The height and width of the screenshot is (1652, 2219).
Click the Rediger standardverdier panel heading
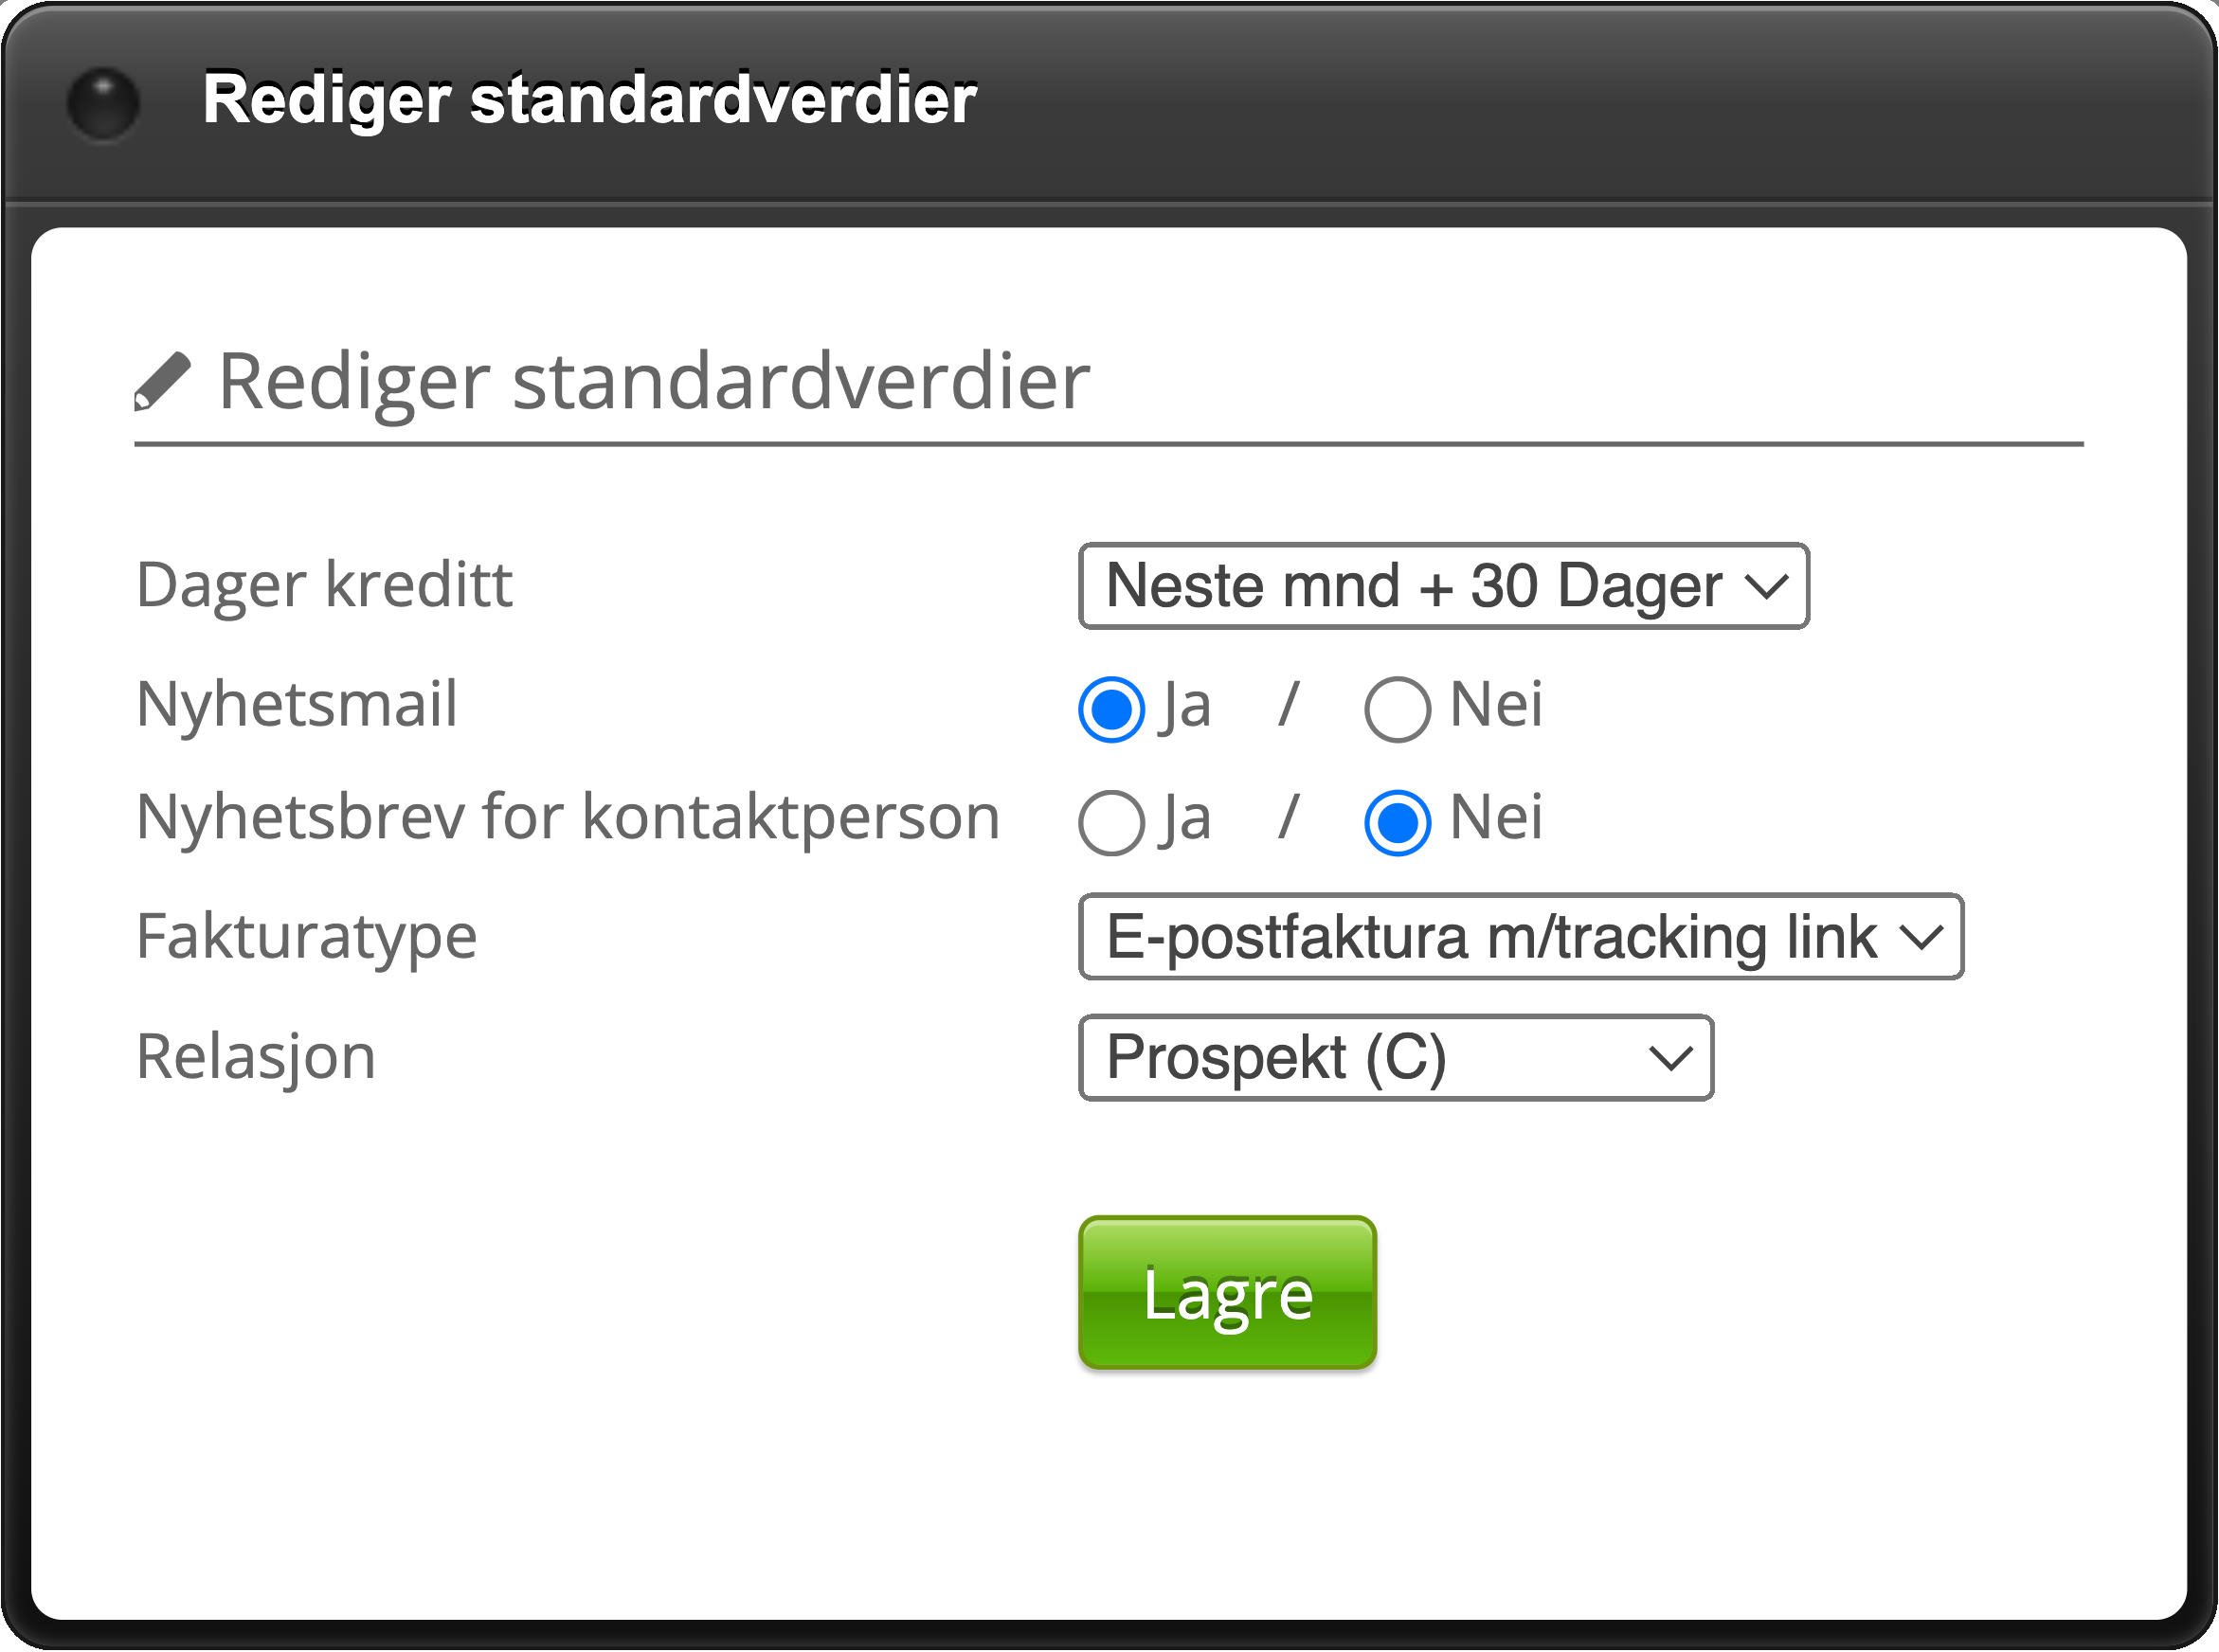click(653, 381)
